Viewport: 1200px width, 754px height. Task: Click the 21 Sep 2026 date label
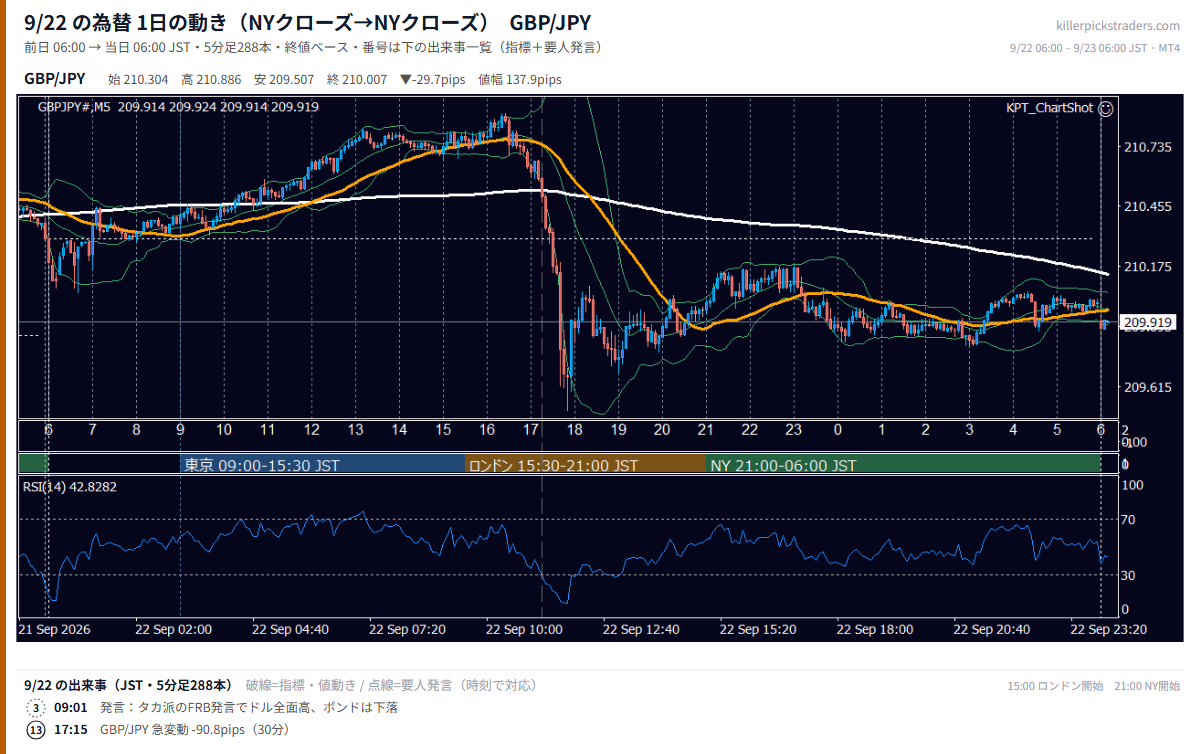point(56,630)
